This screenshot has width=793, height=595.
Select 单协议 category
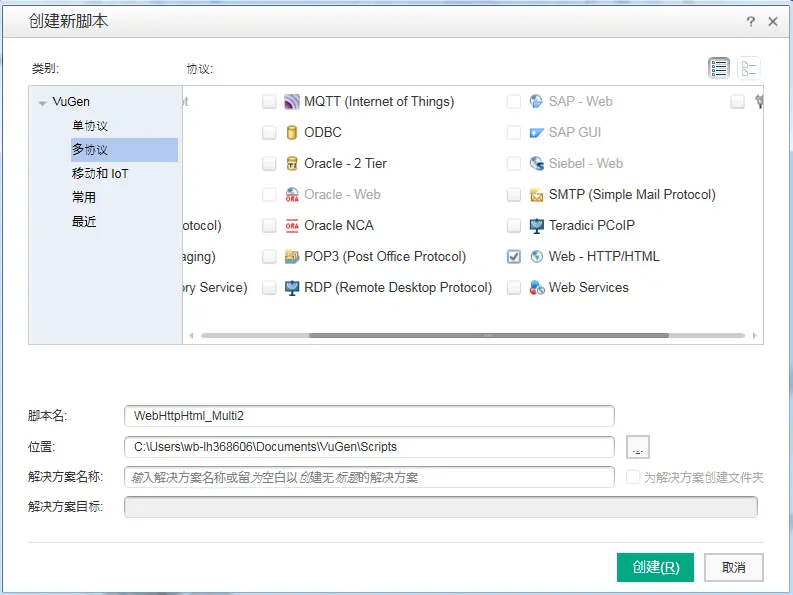[90, 125]
